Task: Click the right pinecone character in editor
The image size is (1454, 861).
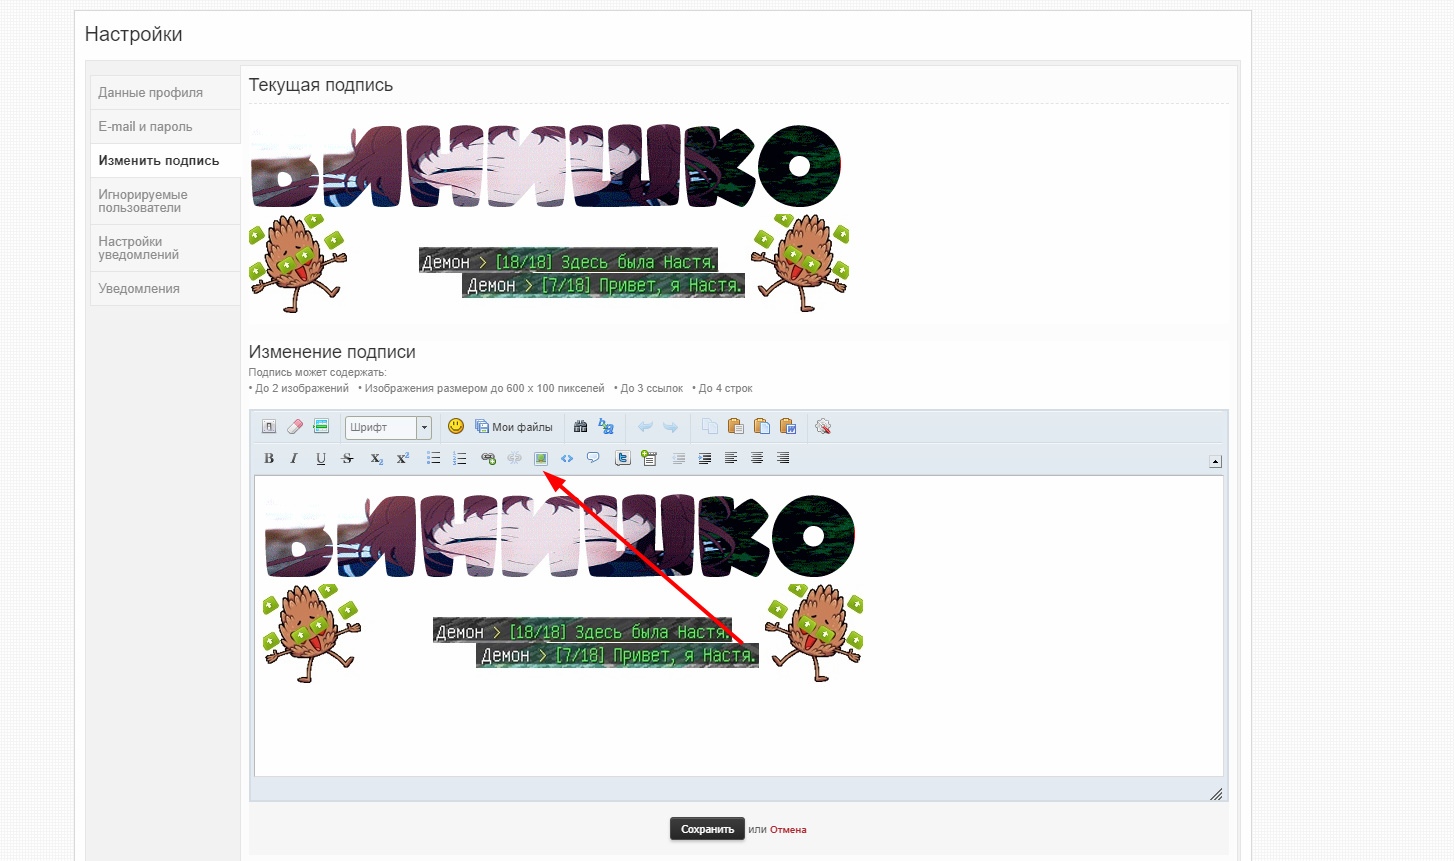Action: click(x=814, y=633)
